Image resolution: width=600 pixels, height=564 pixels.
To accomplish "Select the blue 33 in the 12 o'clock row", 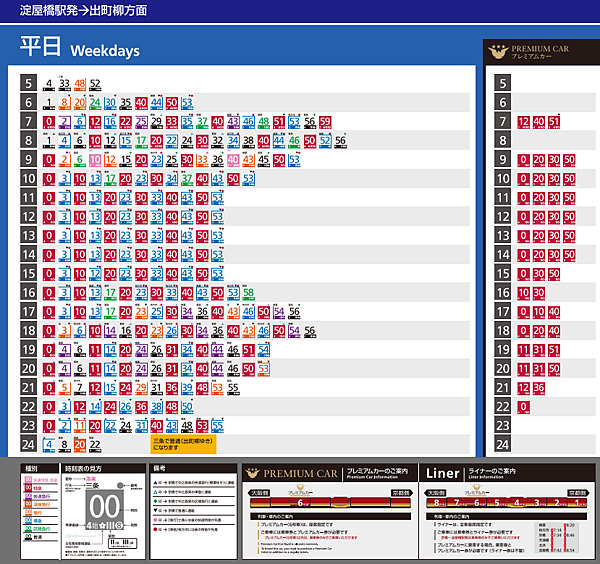I will click(x=156, y=217).
